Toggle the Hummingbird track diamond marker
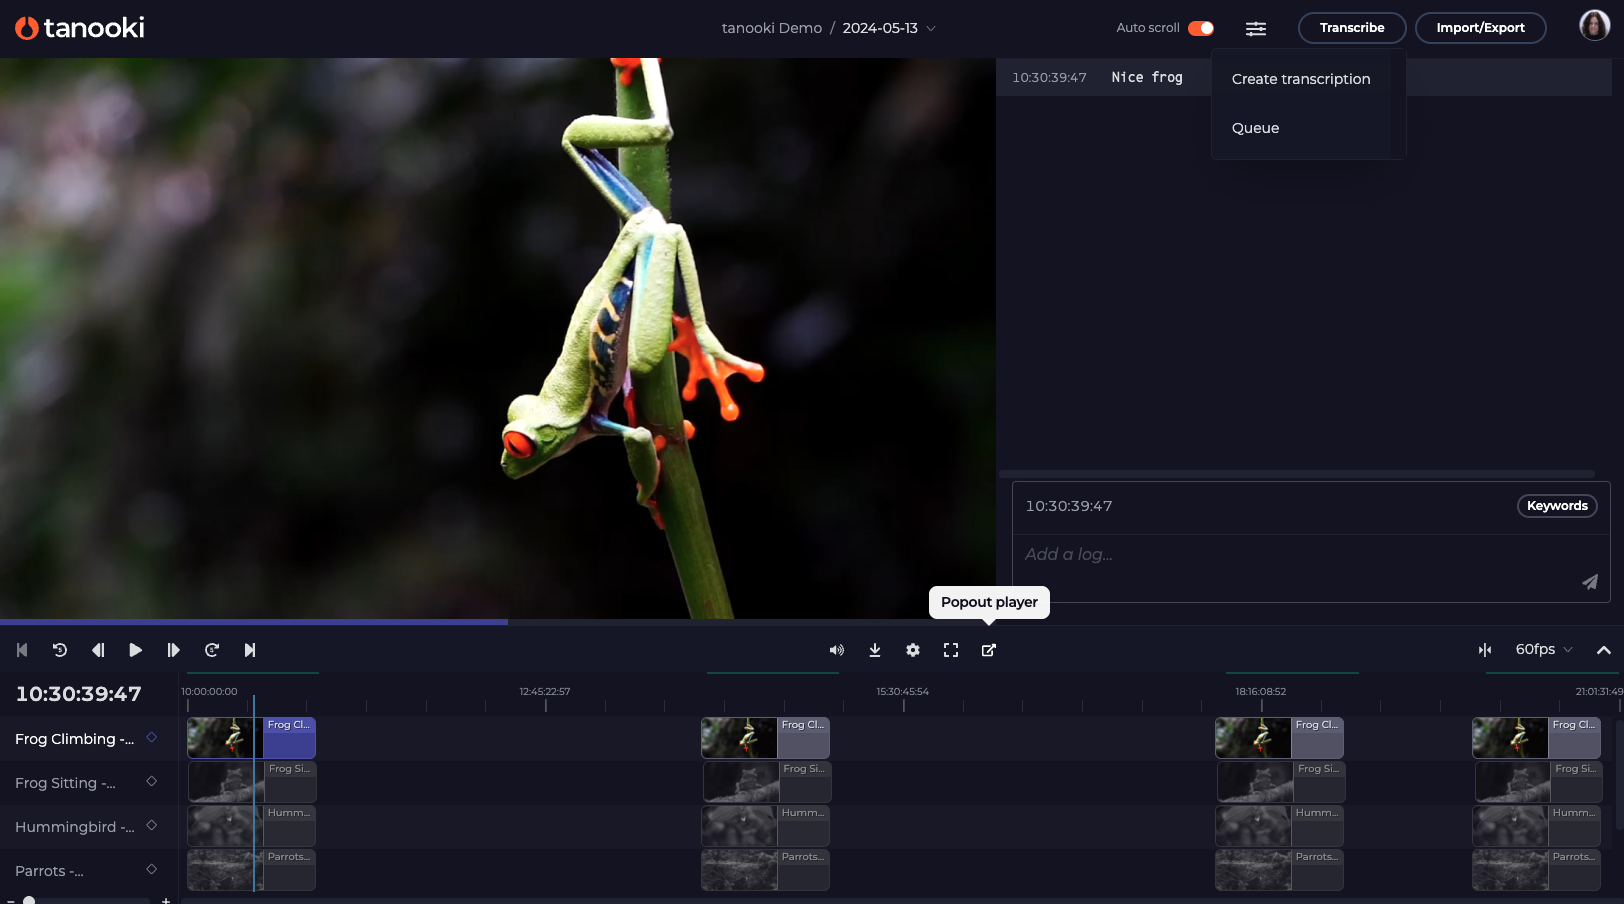This screenshot has height=904, width=1624. (152, 826)
